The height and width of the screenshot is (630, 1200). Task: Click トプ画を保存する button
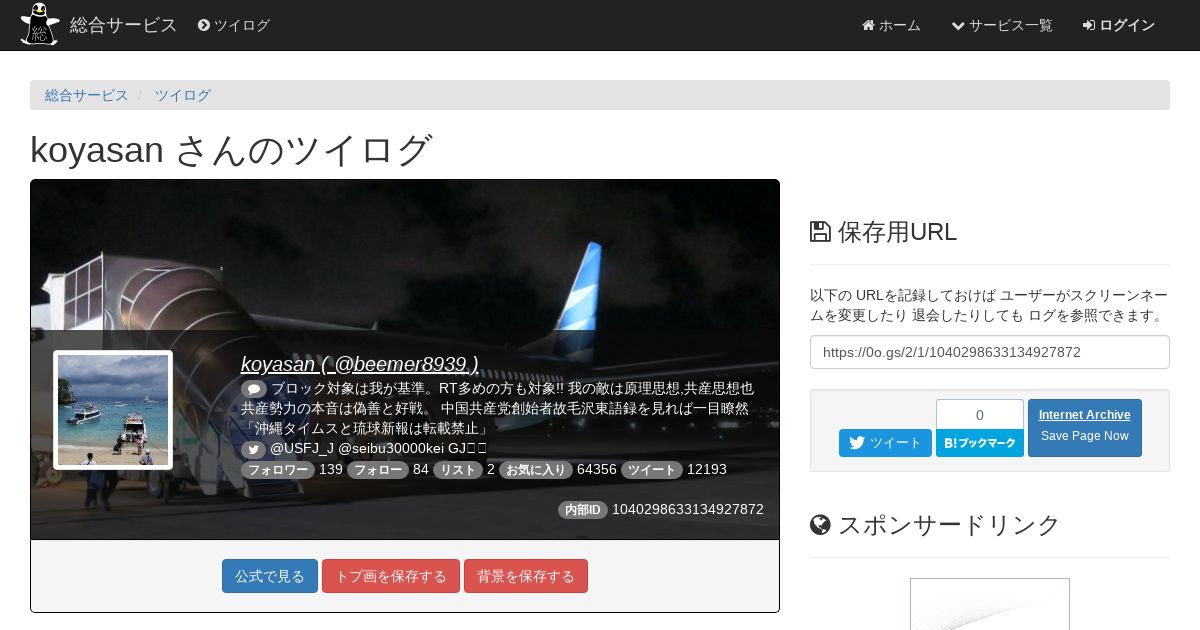click(x=391, y=576)
